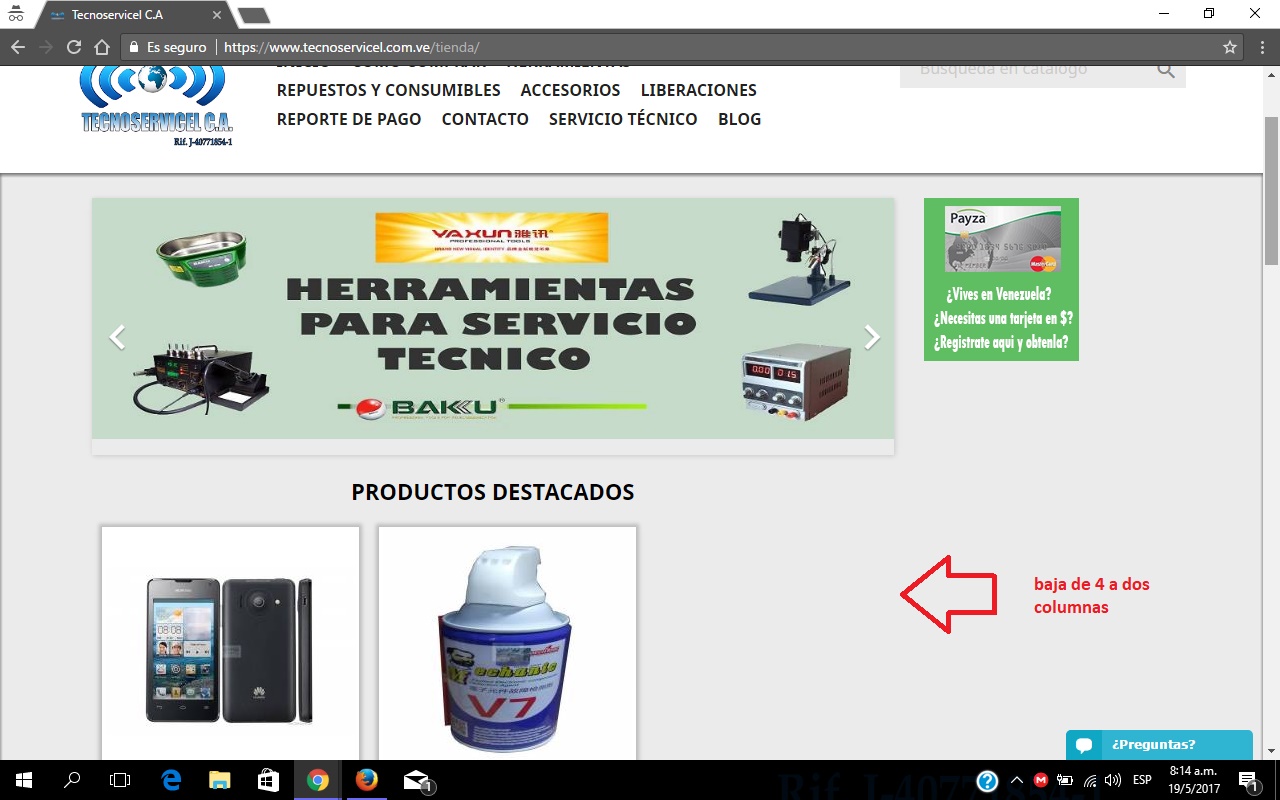Click the Chrome icon on the taskbar
Screen dimensions: 1280x800
click(318, 781)
